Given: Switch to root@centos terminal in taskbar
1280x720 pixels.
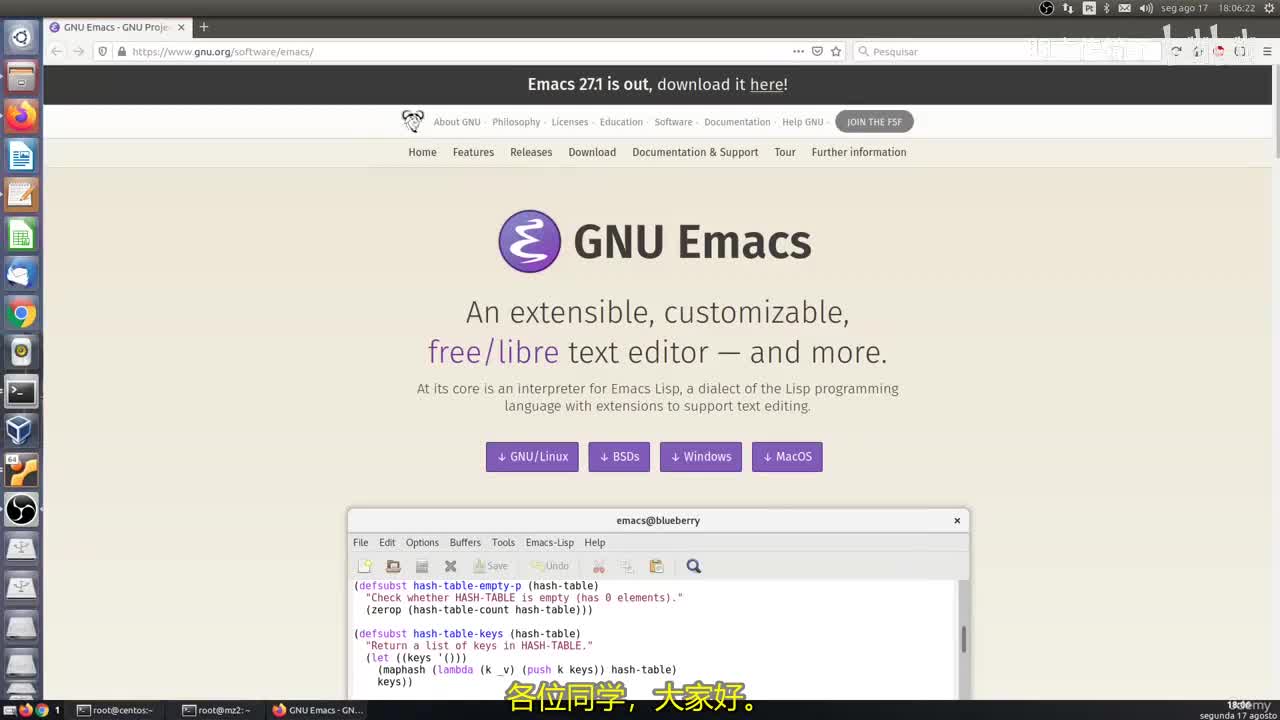Looking at the screenshot, I should pyautogui.click(x=115, y=710).
